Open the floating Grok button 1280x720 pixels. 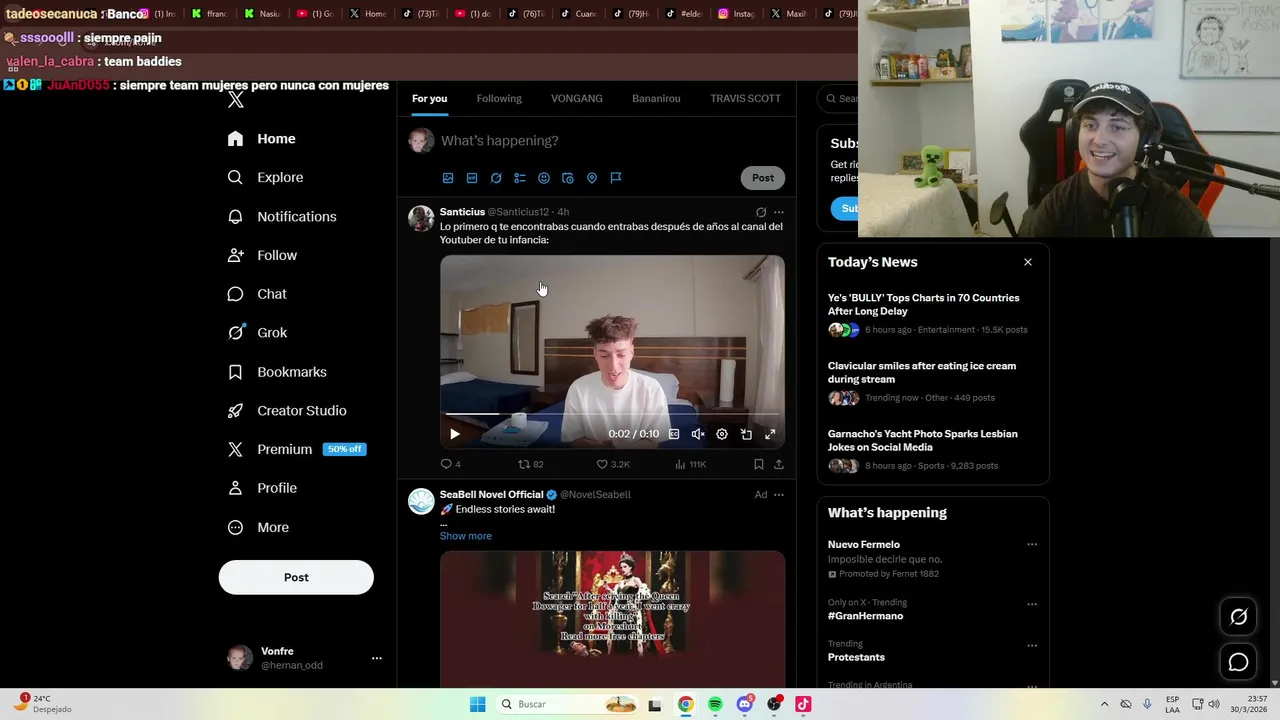[x=1238, y=617]
